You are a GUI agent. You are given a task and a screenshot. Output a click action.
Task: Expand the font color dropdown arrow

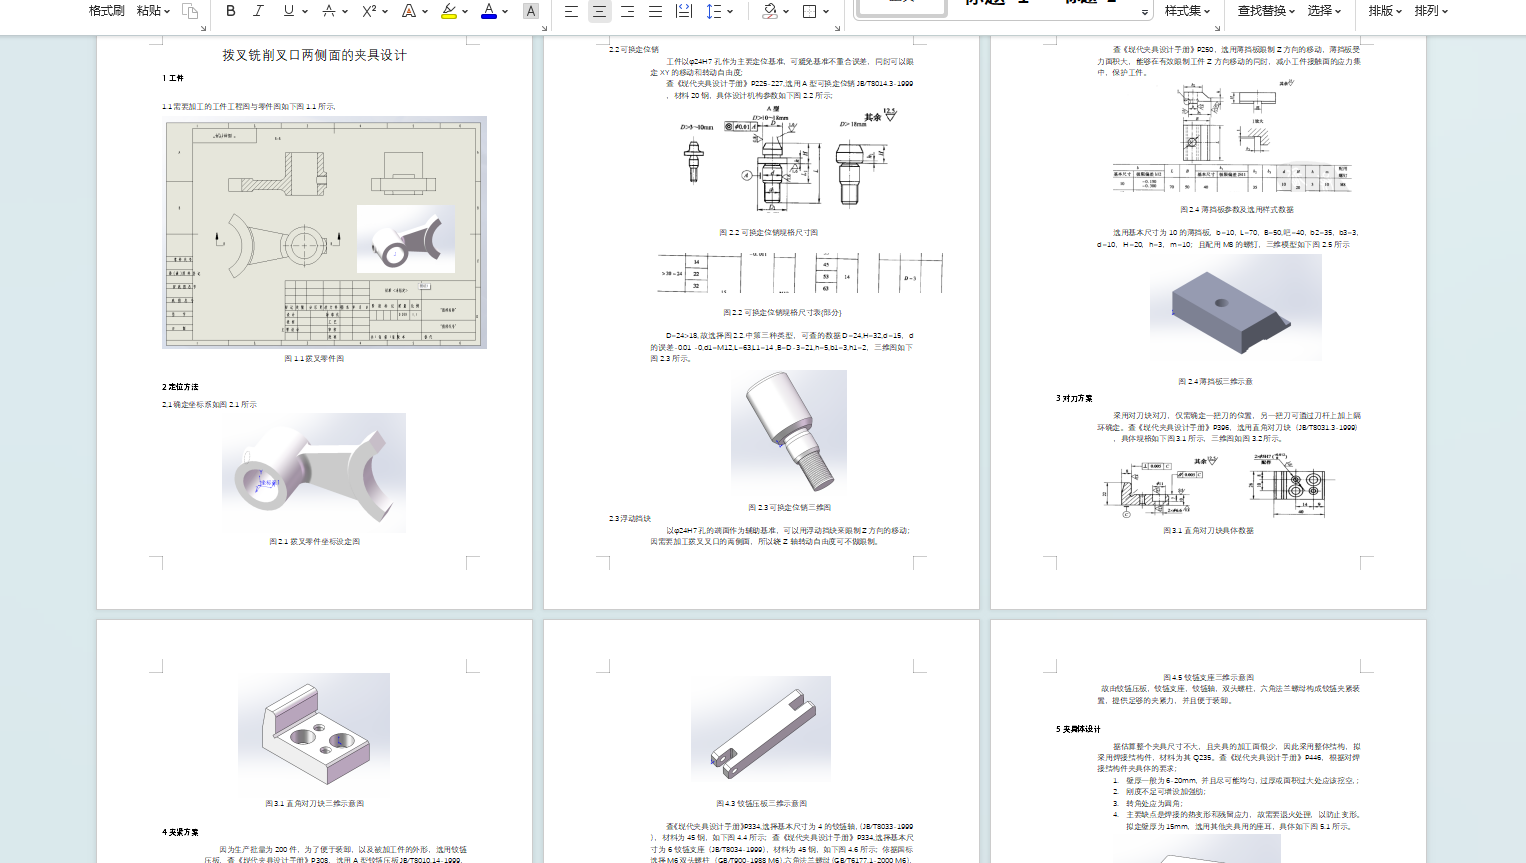point(505,12)
